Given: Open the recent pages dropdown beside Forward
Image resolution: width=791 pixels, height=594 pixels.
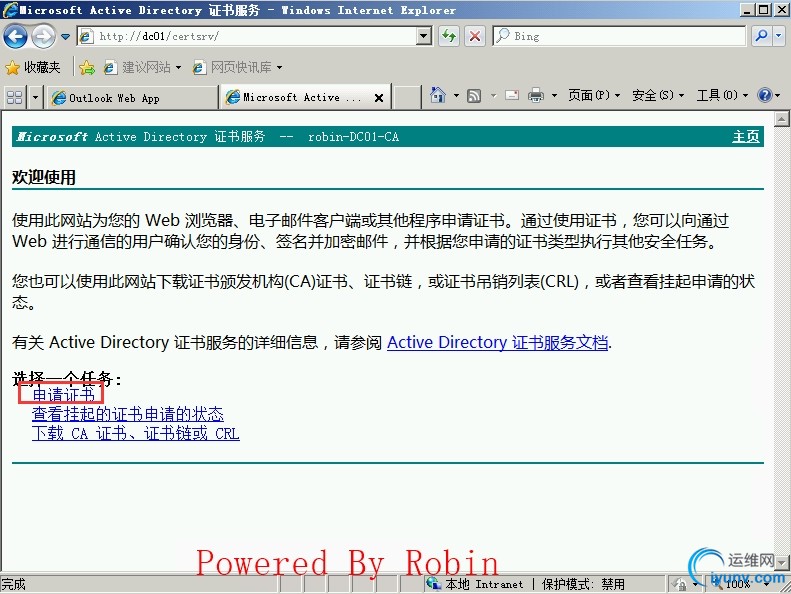Looking at the screenshot, I should [66, 37].
